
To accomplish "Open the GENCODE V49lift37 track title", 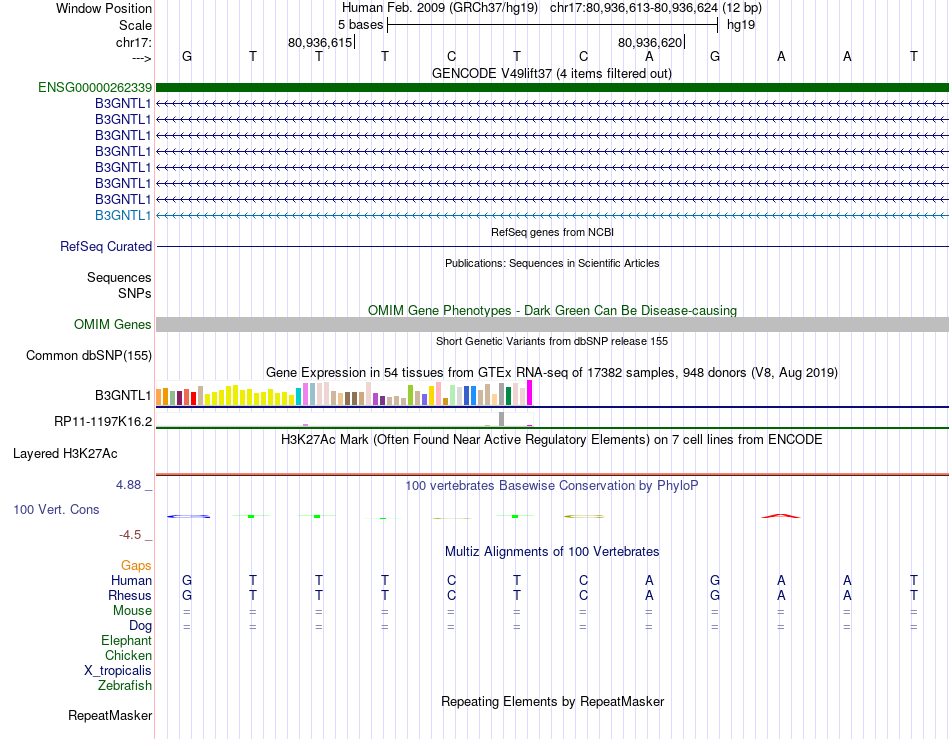I will 552,73.
